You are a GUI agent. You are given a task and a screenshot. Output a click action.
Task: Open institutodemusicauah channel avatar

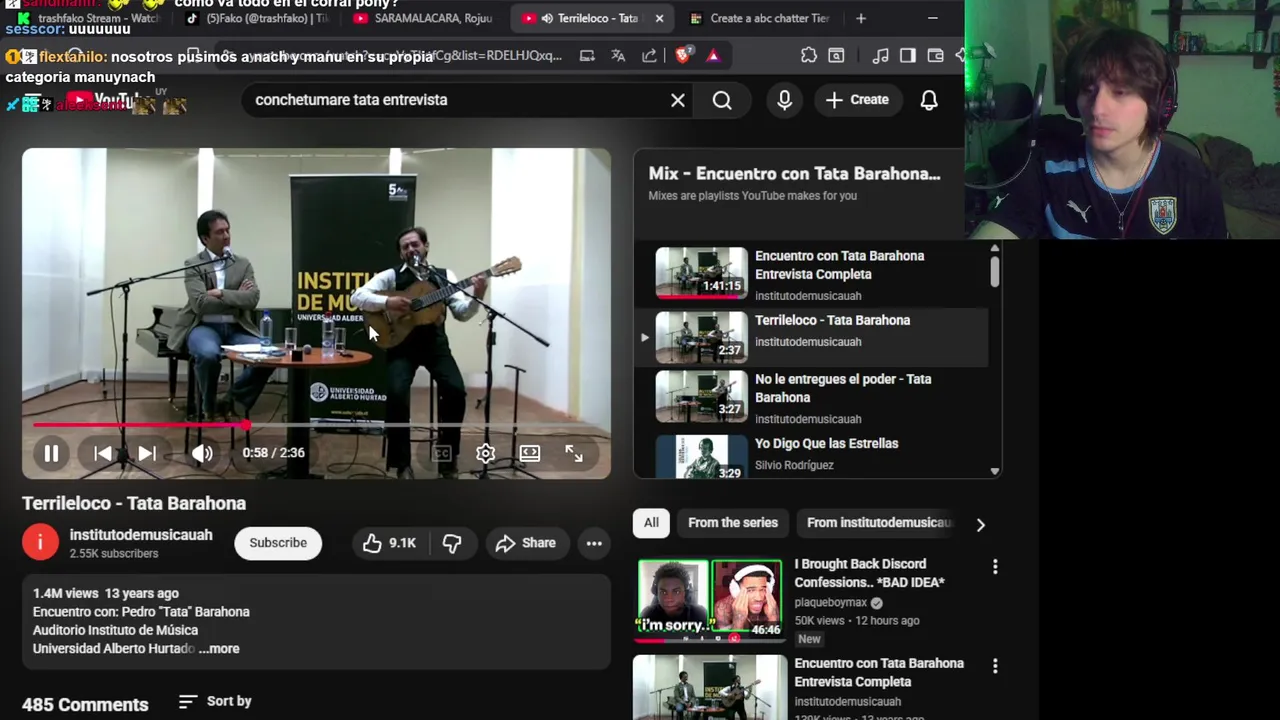(40, 542)
